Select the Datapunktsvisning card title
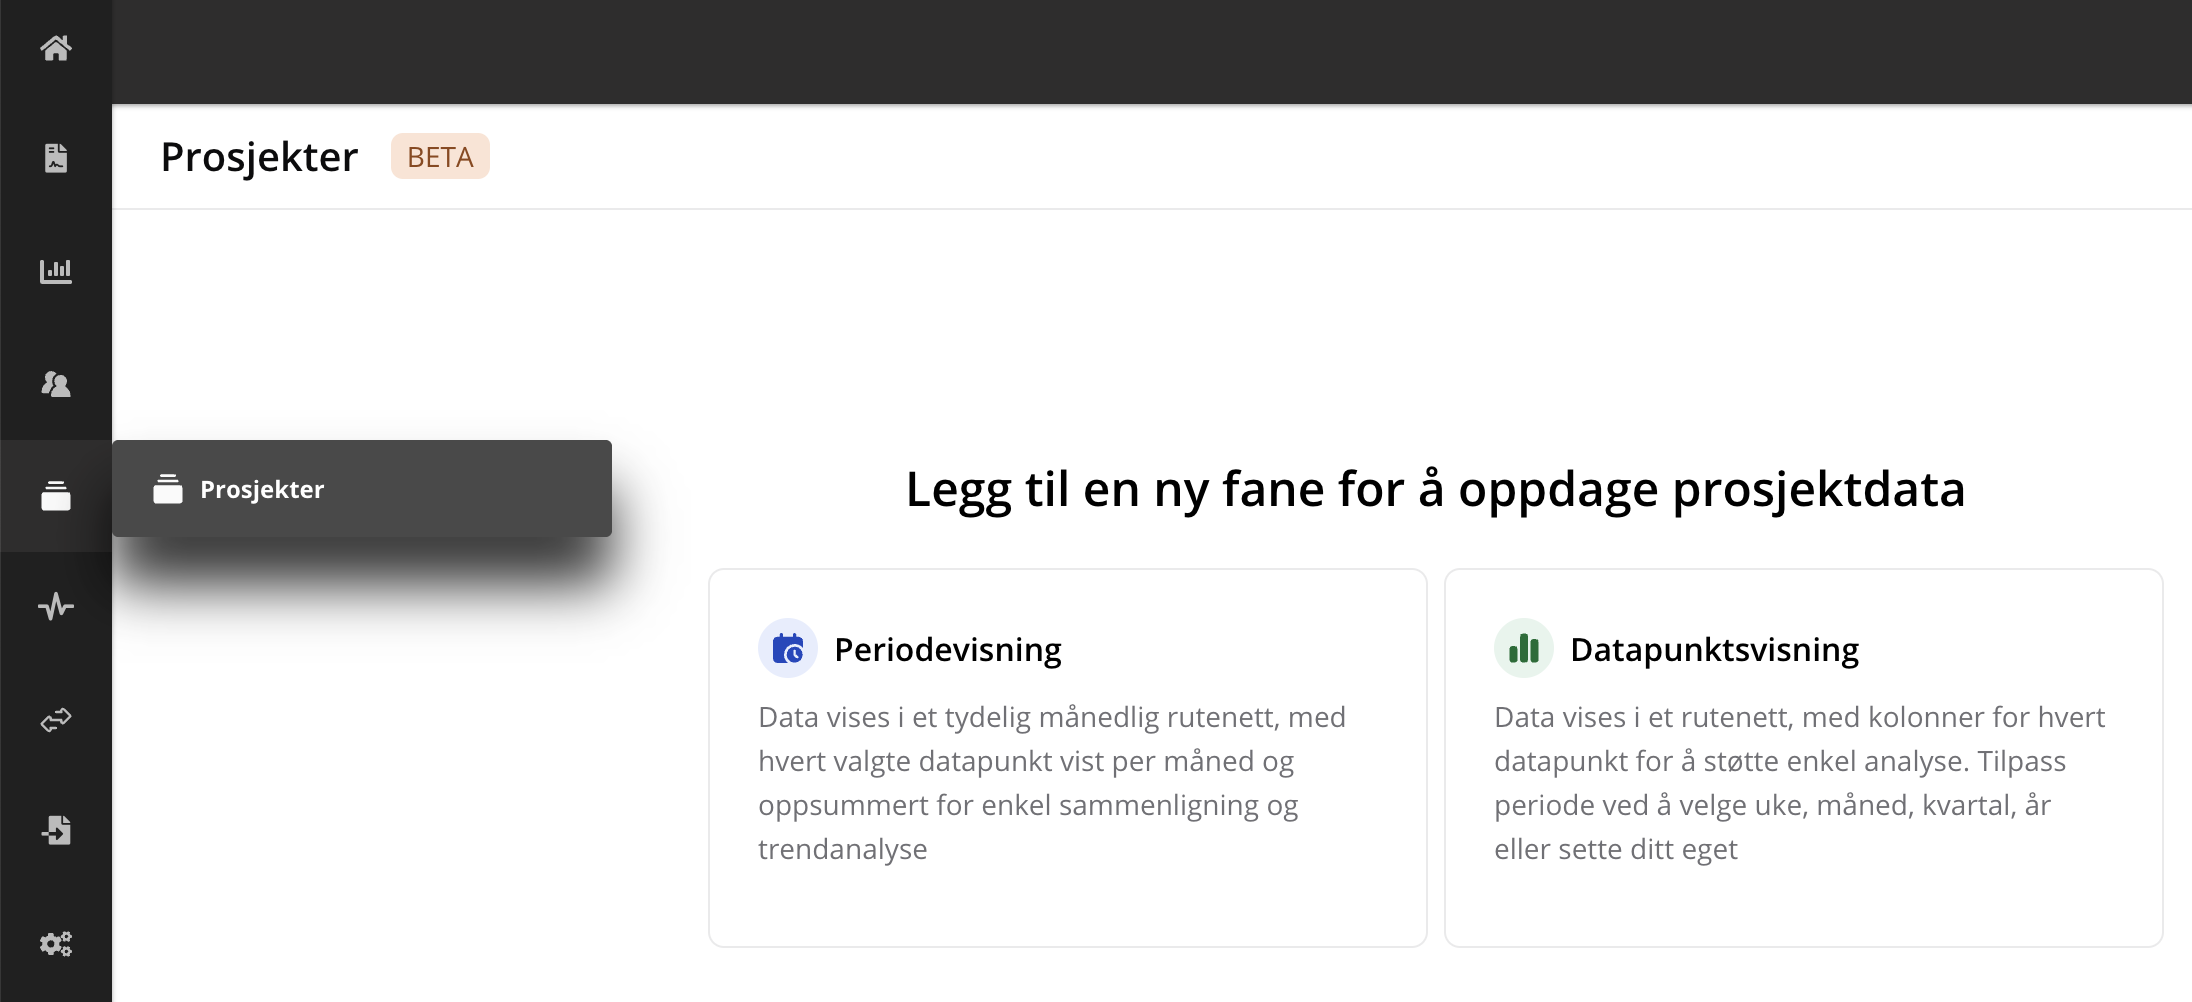 point(1715,650)
